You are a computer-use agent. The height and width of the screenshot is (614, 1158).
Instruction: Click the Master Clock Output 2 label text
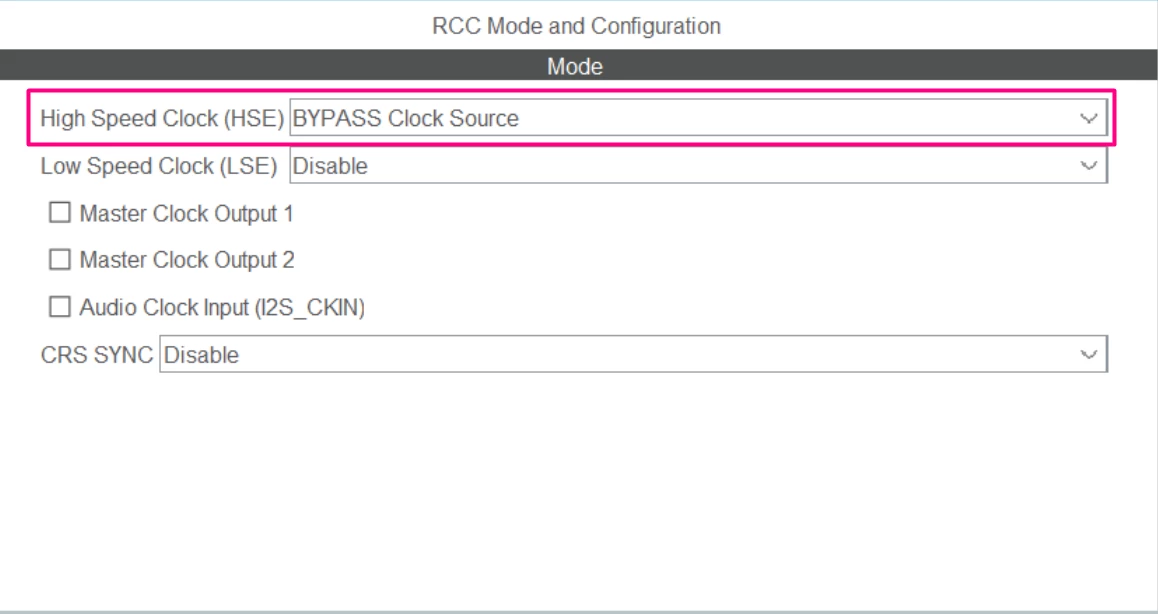[187, 260]
